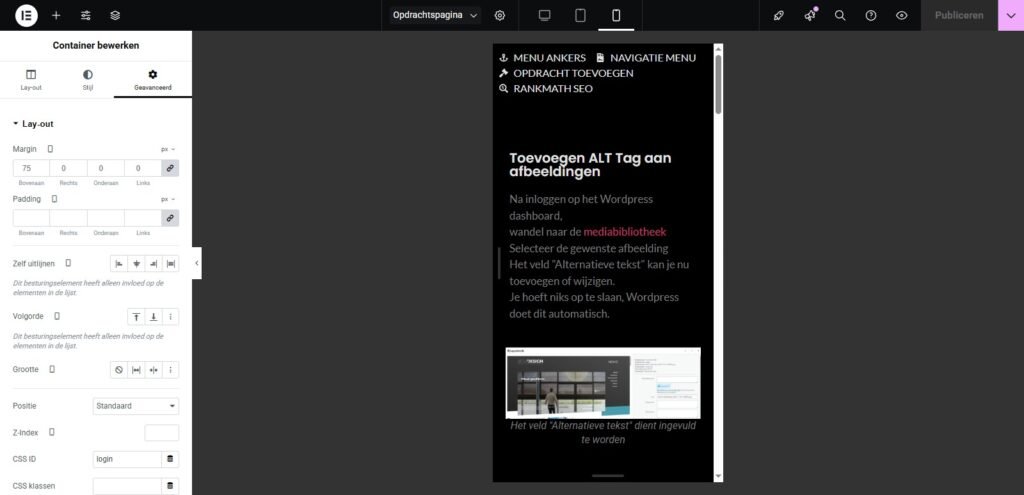Click the CSS ID field containing login
Image resolution: width=1024 pixels, height=495 pixels.
(127, 459)
